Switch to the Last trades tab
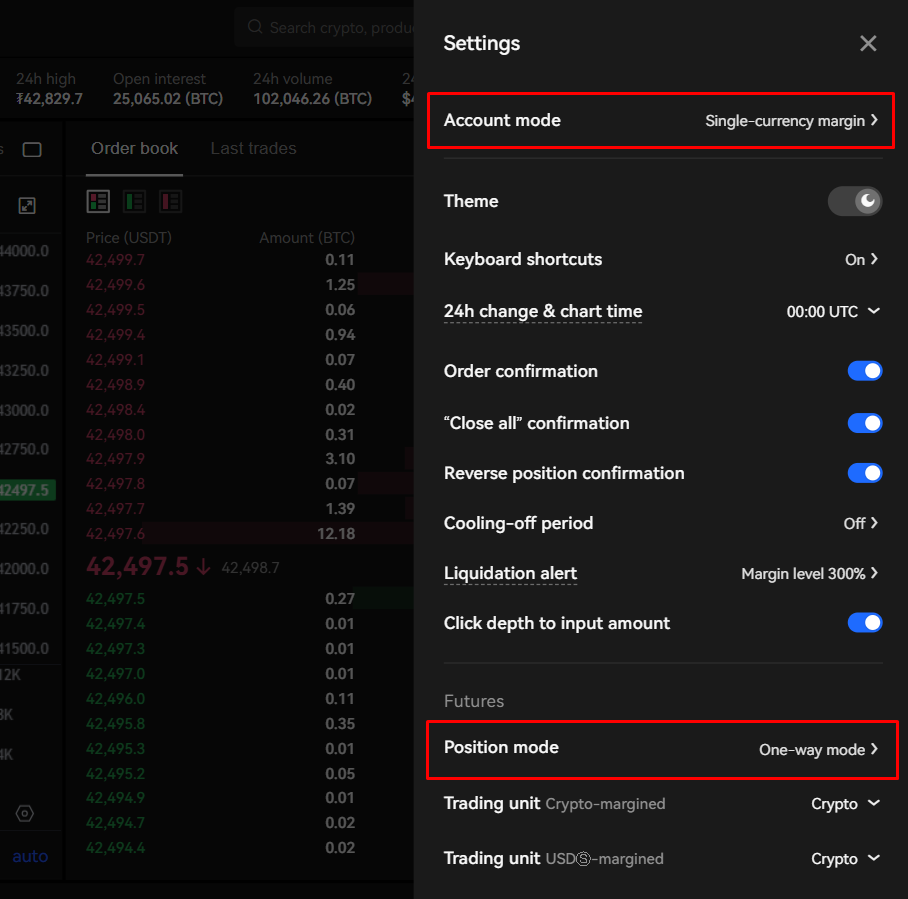908x899 pixels. pos(253,149)
